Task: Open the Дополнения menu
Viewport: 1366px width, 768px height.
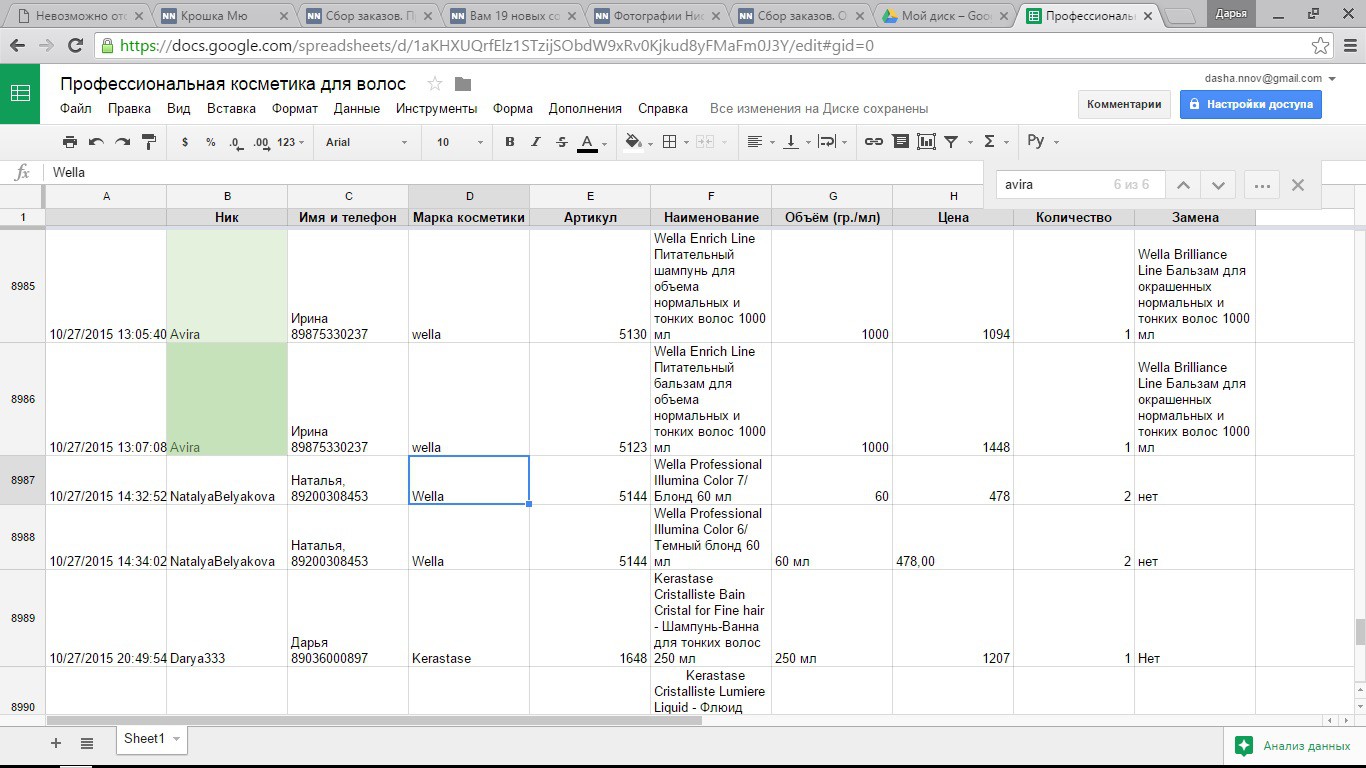Action: 585,108
